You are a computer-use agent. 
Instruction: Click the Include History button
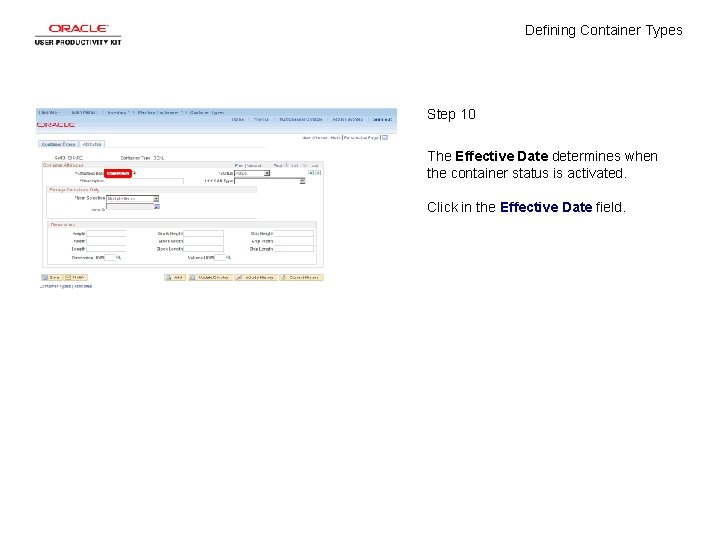256,277
